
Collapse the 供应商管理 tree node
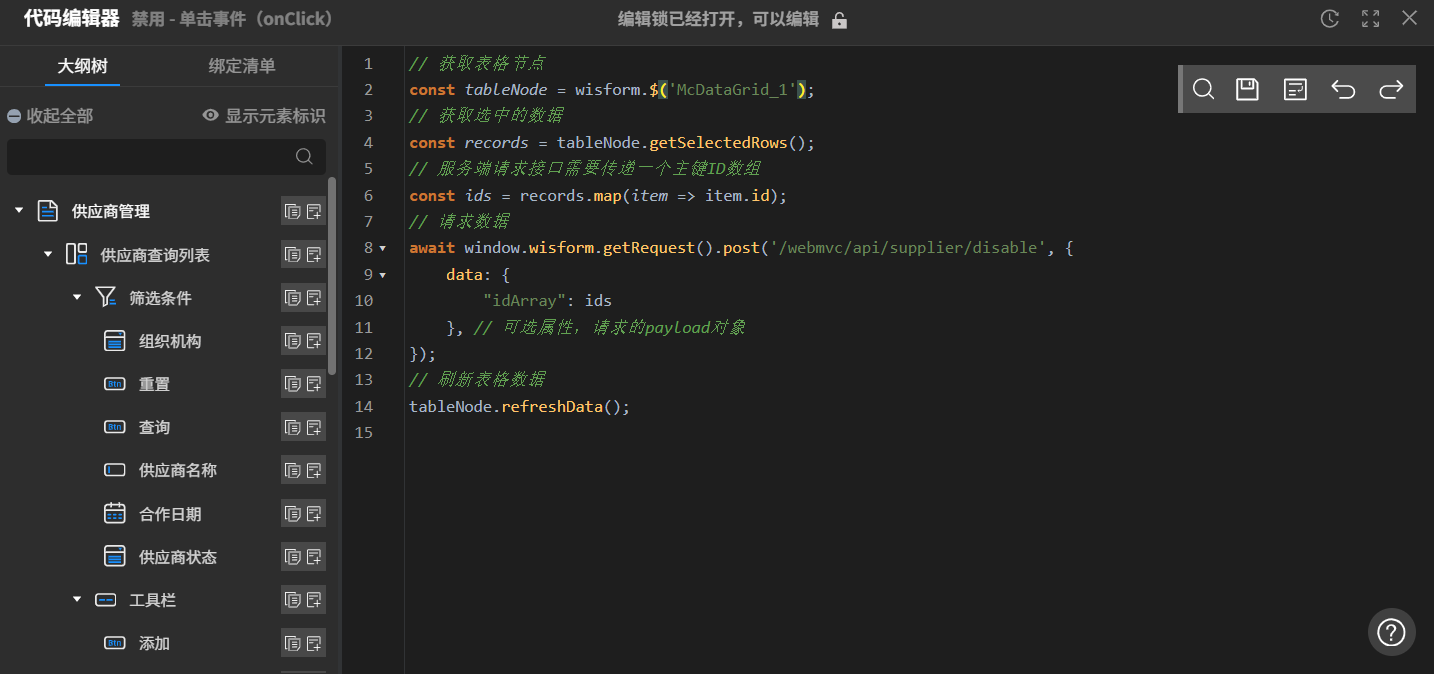(18, 211)
